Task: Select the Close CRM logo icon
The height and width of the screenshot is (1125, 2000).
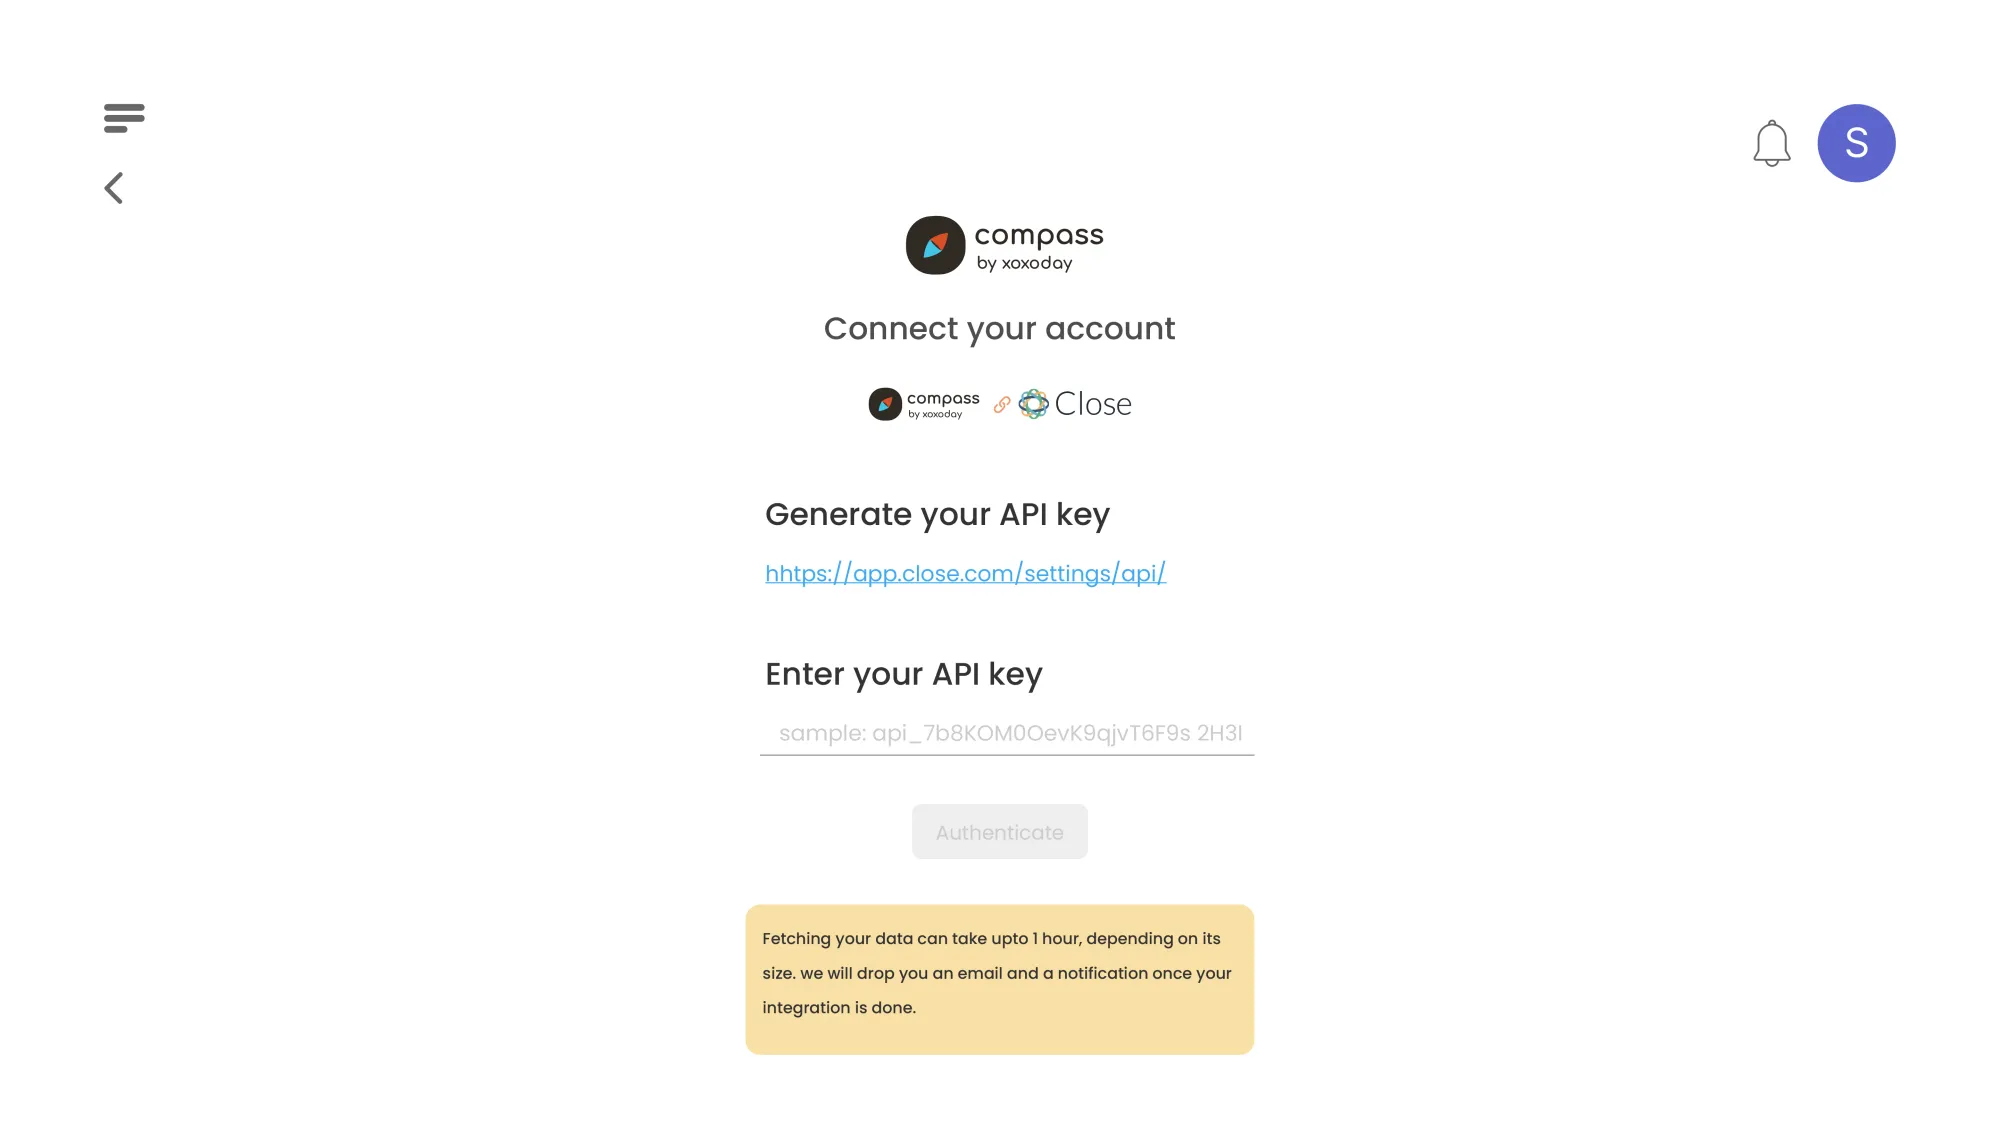Action: pyautogui.click(x=1033, y=404)
